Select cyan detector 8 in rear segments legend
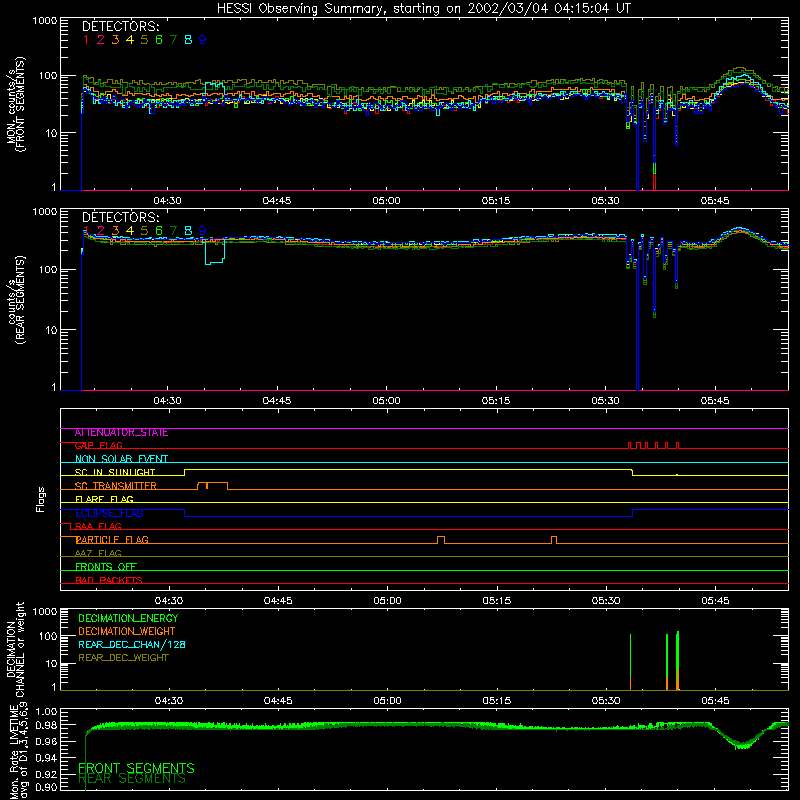The image size is (800, 800). (x=188, y=231)
